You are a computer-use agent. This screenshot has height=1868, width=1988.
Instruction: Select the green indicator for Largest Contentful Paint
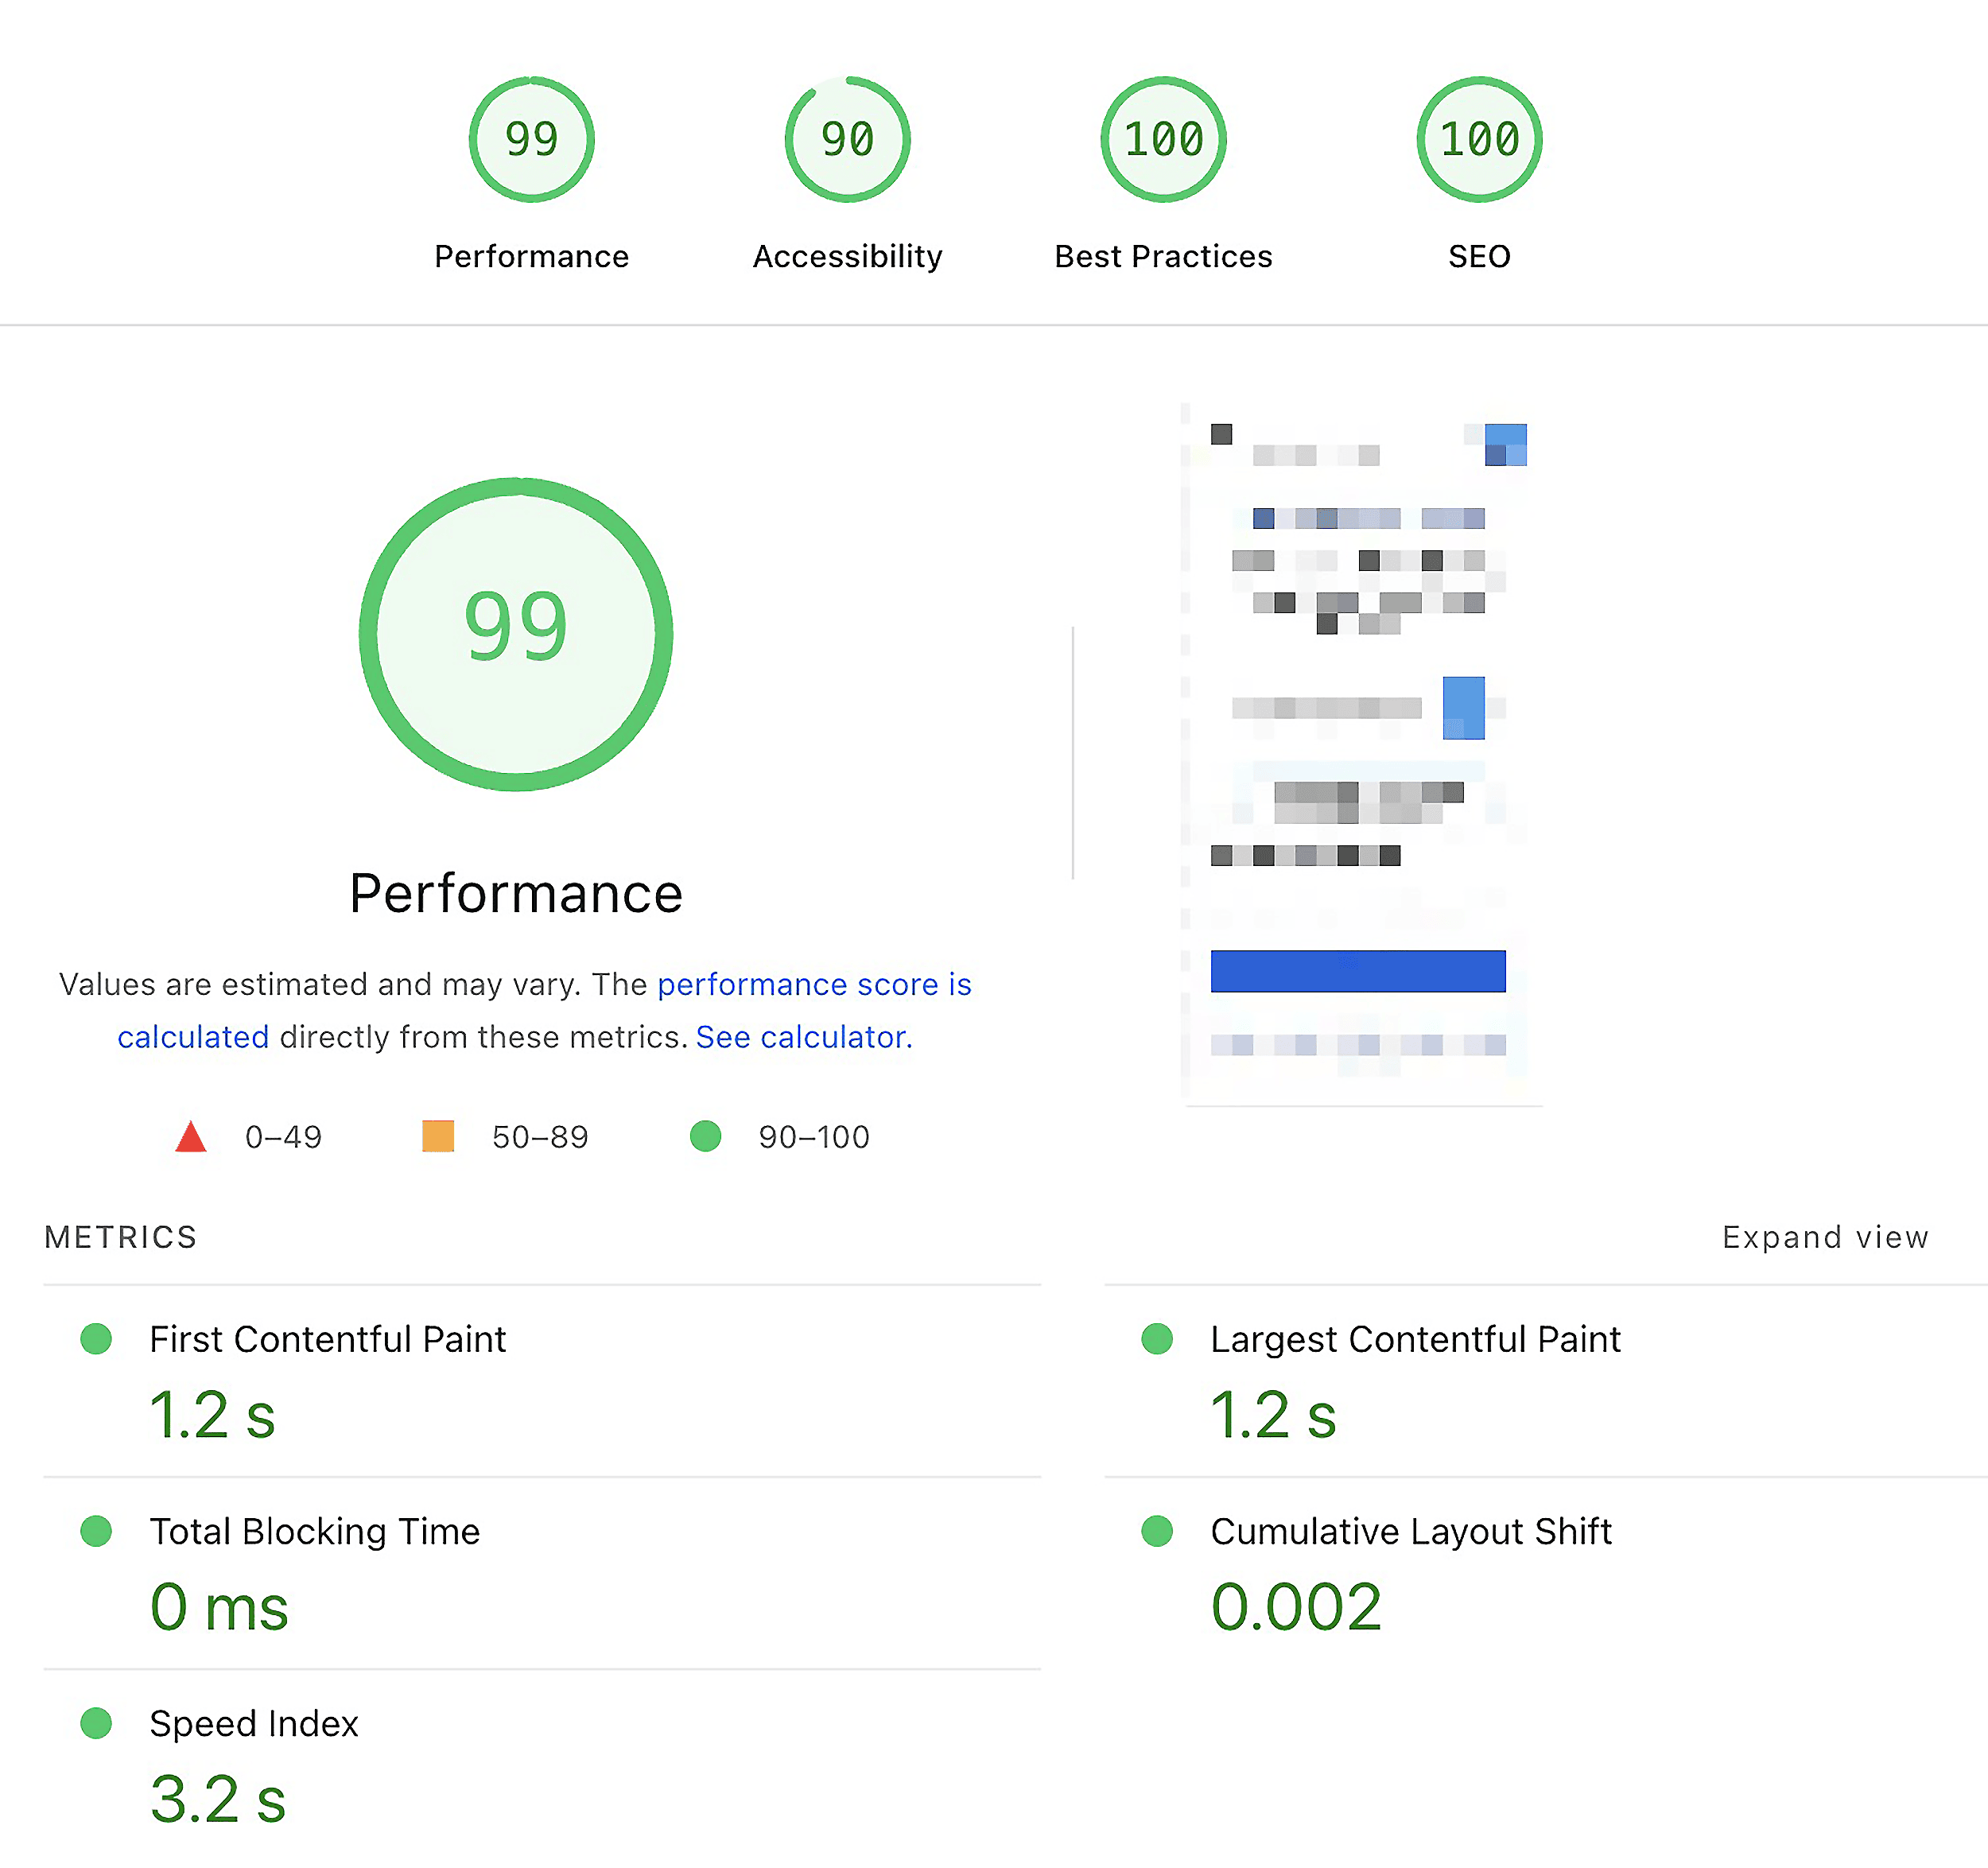point(1158,1339)
